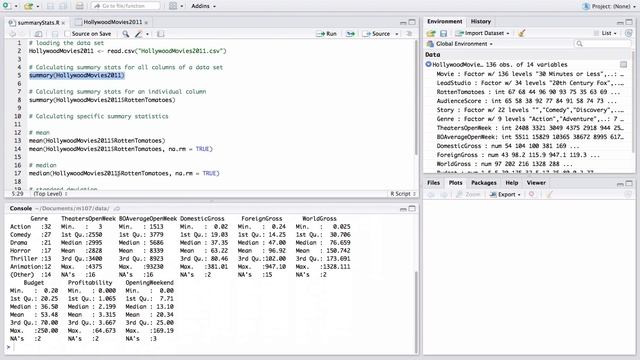Click the console prompt line

click(210, 347)
